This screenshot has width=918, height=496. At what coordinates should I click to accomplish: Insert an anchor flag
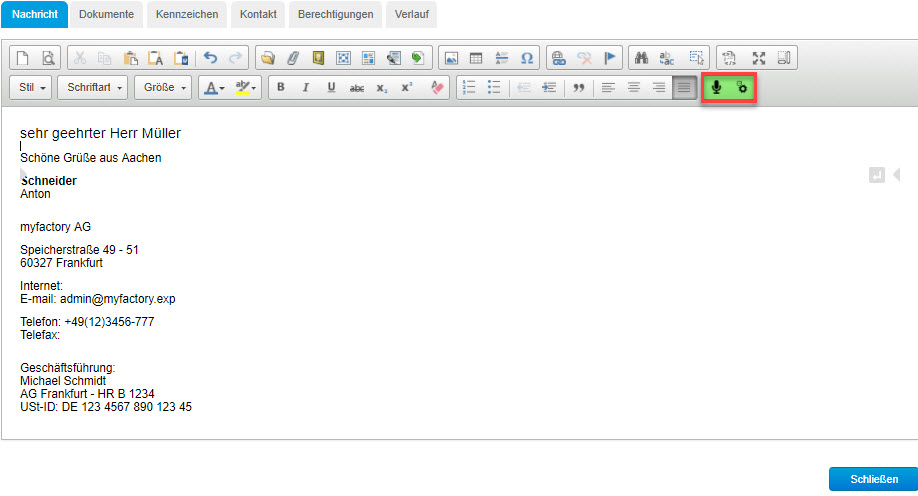tap(609, 58)
